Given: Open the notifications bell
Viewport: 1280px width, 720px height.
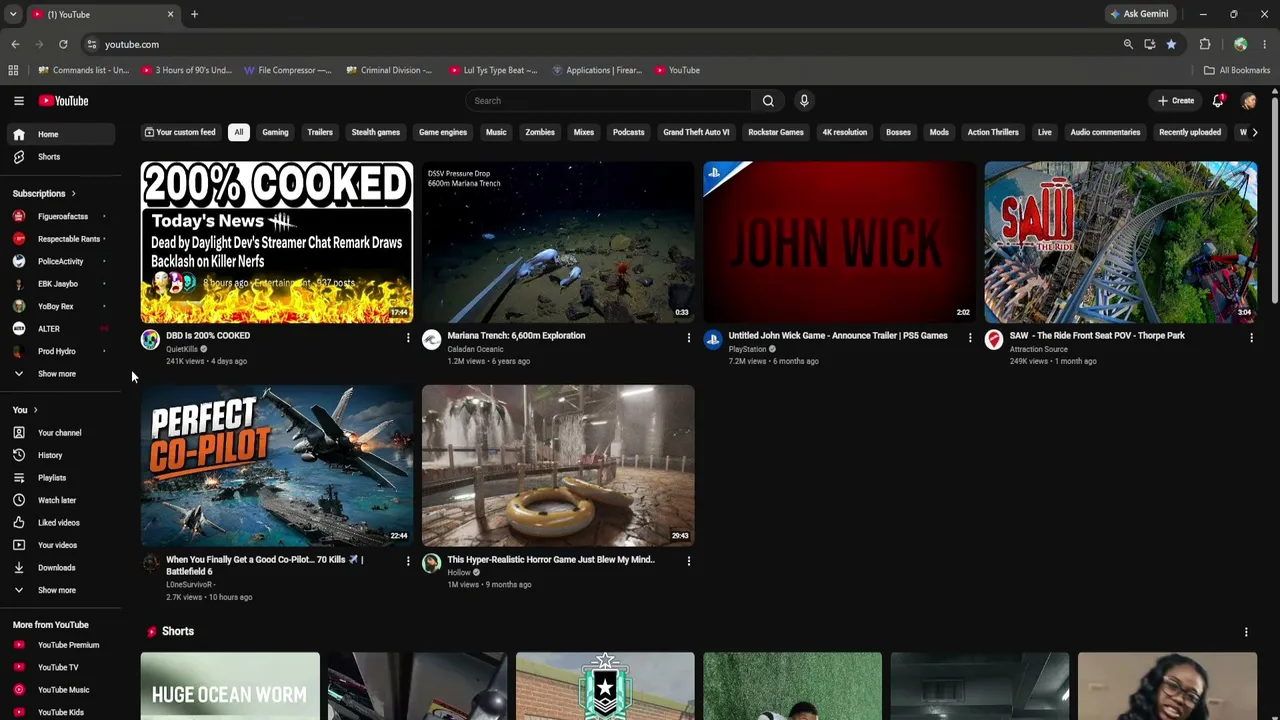Looking at the screenshot, I should tap(1218, 101).
